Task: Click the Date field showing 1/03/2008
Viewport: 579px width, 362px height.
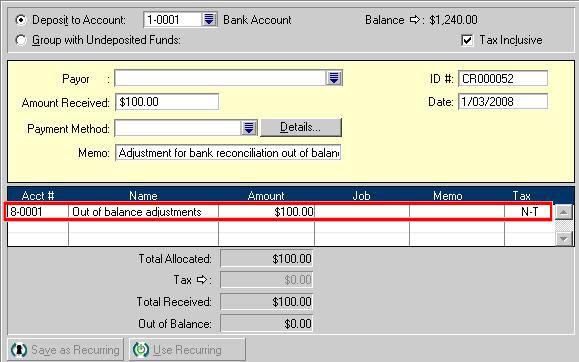Action: click(503, 102)
